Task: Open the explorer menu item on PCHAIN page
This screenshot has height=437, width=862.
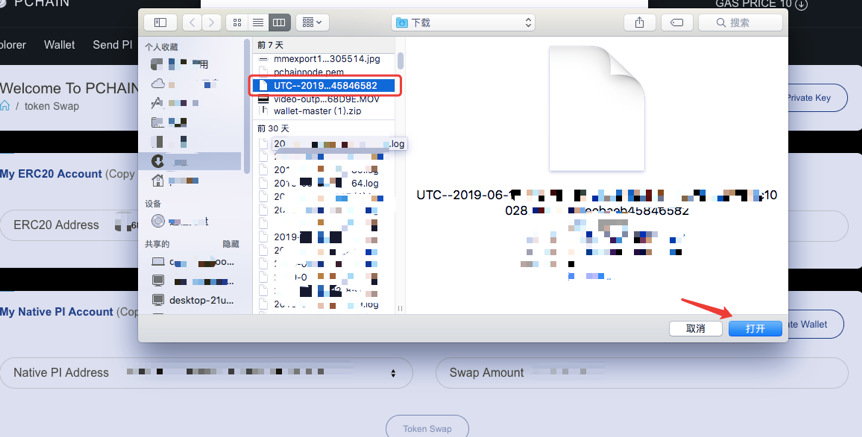Action: point(13,45)
